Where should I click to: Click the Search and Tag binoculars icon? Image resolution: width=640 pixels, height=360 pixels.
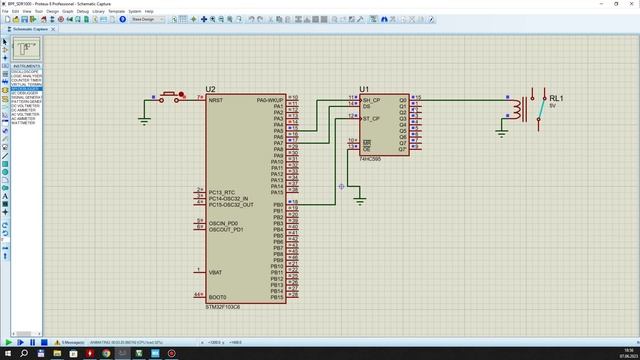point(384,19)
